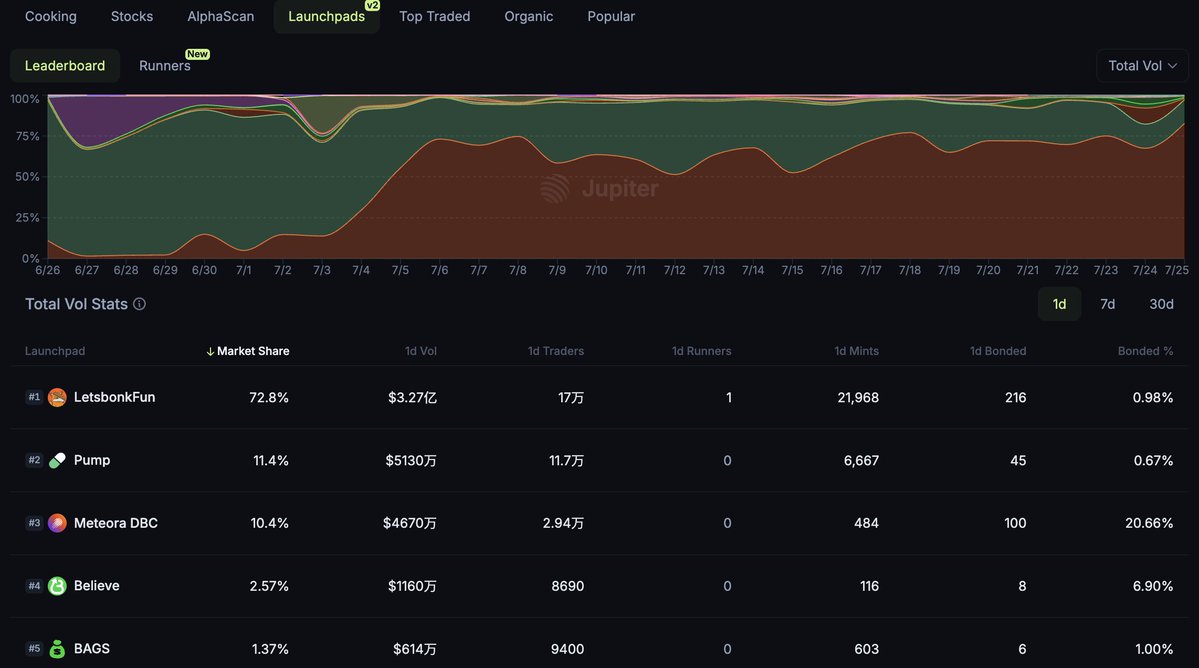The image size is (1199, 668).
Task: Open the Total Vol metric dropdown
Action: click(x=1142, y=66)
